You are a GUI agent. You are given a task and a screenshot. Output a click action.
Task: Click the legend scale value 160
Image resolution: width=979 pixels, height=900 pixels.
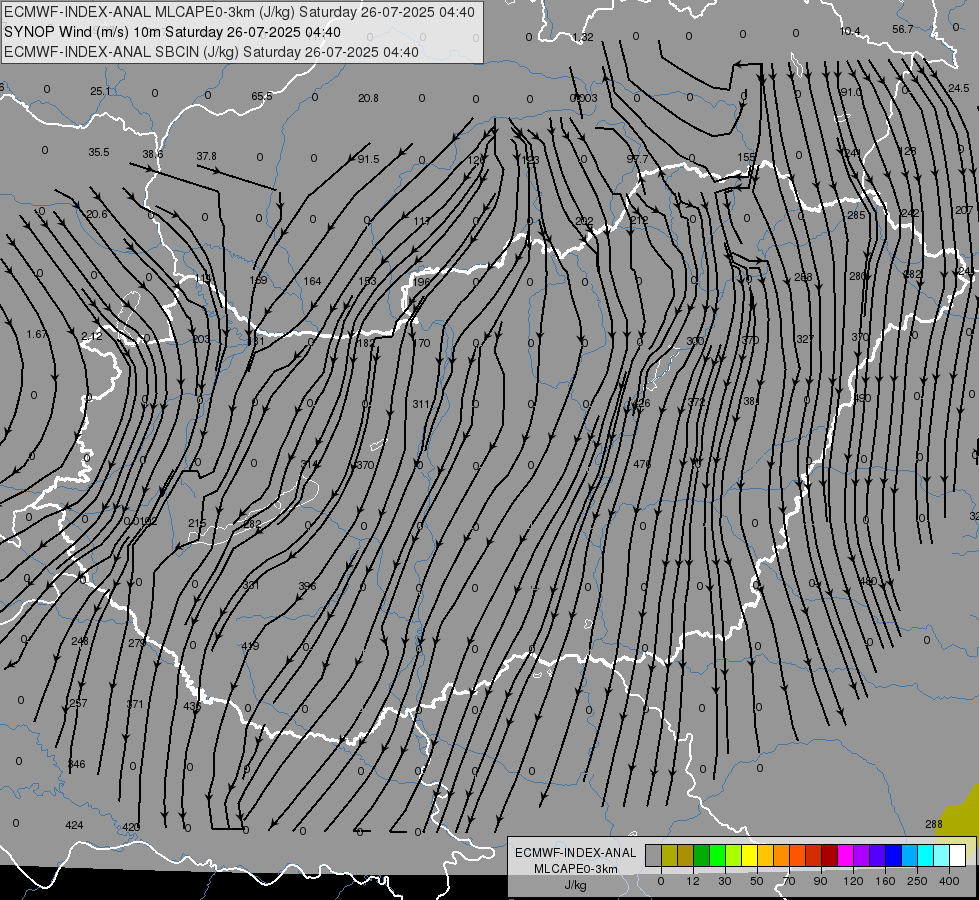point(885,881)
